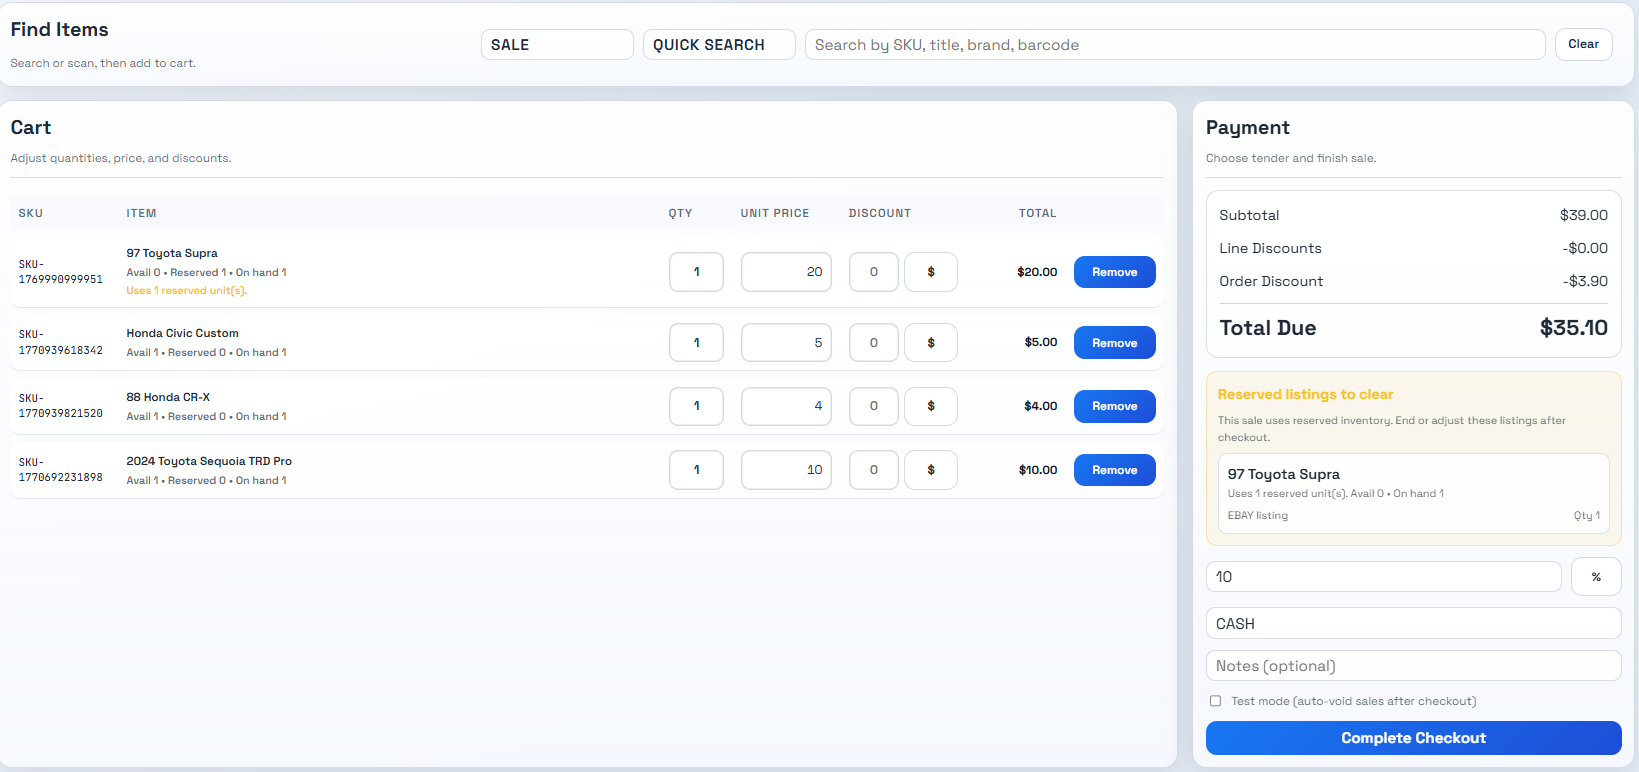Enable Test mode auto-void checkbox
Viewport: 1639px width, 772px height.
[x=1216, y=701]
